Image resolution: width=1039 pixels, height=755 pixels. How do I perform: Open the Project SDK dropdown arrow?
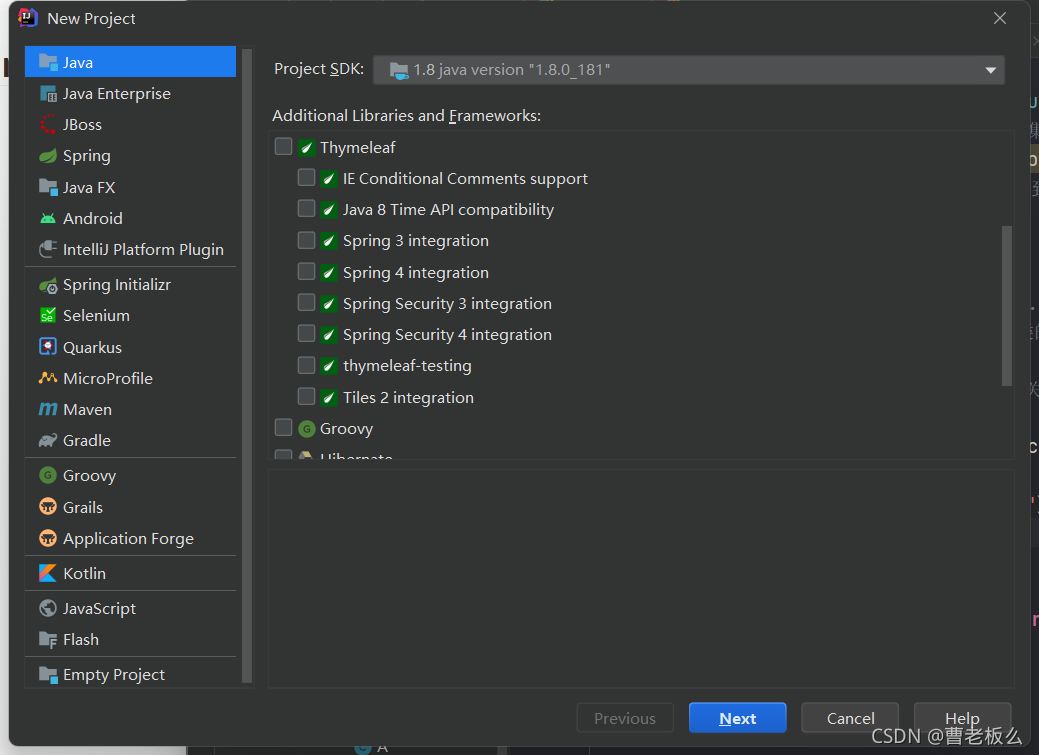(991, 70)
